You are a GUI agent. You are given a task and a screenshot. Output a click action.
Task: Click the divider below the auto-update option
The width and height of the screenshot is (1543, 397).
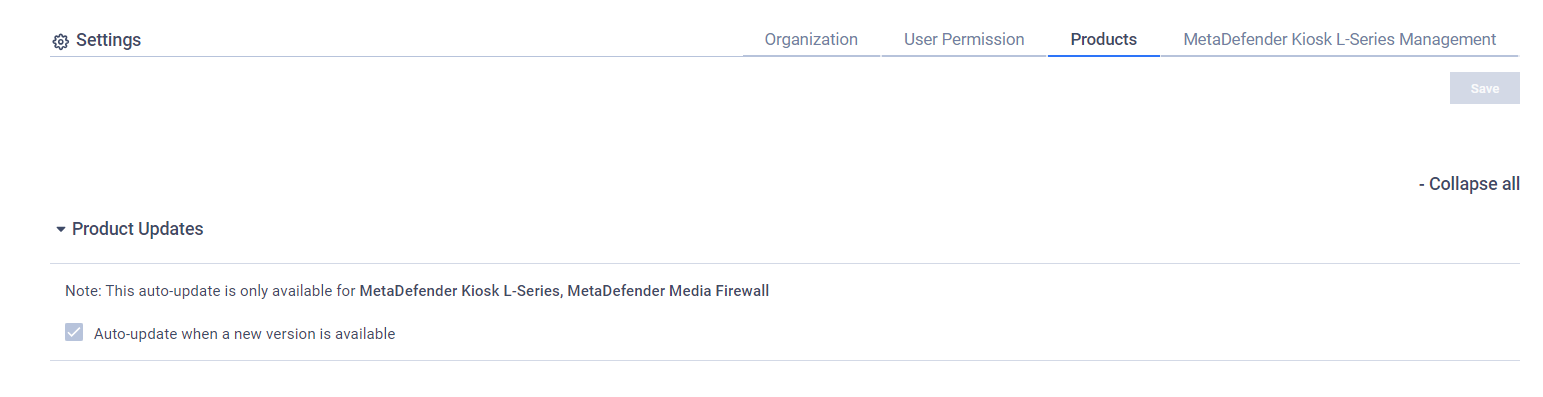tap(785, 360)
